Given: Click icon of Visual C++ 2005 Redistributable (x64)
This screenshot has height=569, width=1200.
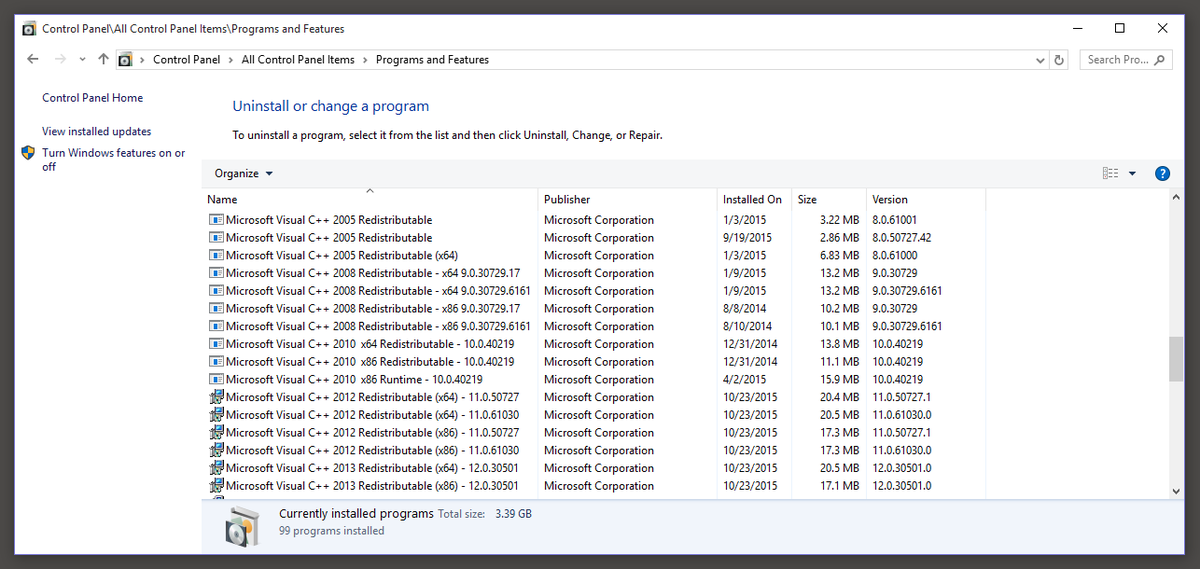Looking at the screenshot, I should pyautogui.click(x=216, y=255).
